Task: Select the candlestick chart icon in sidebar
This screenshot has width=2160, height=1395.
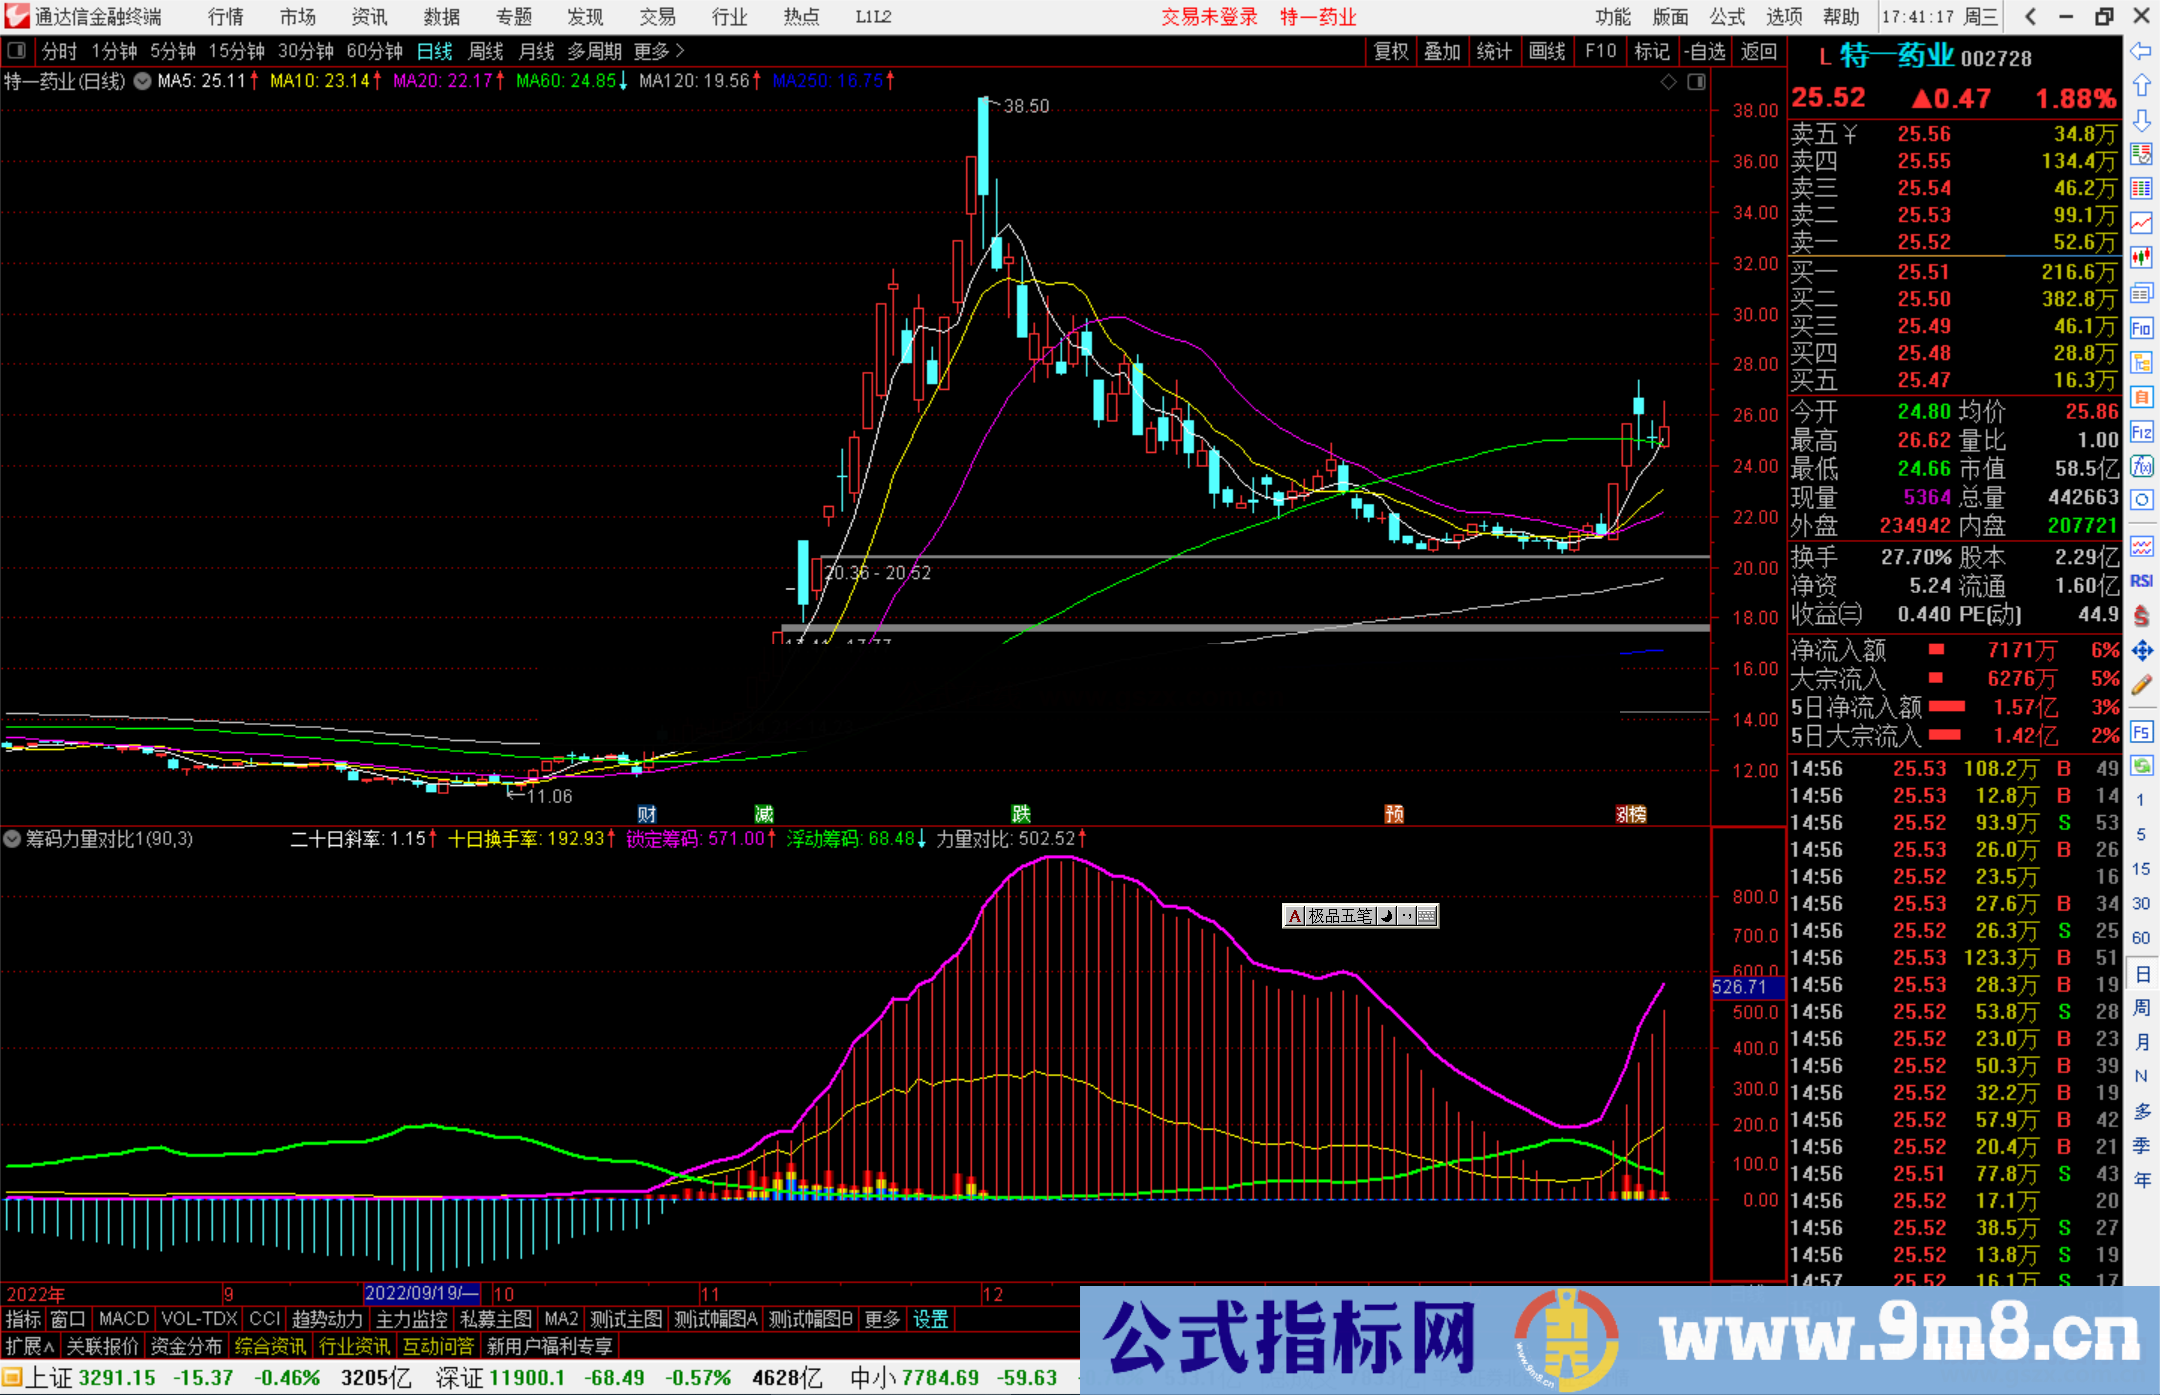Action: pos(2141,258)
